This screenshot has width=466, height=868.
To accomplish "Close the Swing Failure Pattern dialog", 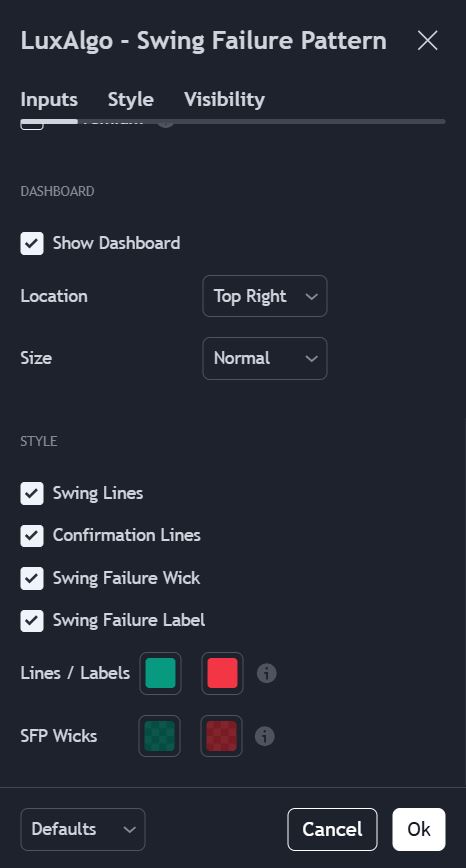I will click(427, 40).
